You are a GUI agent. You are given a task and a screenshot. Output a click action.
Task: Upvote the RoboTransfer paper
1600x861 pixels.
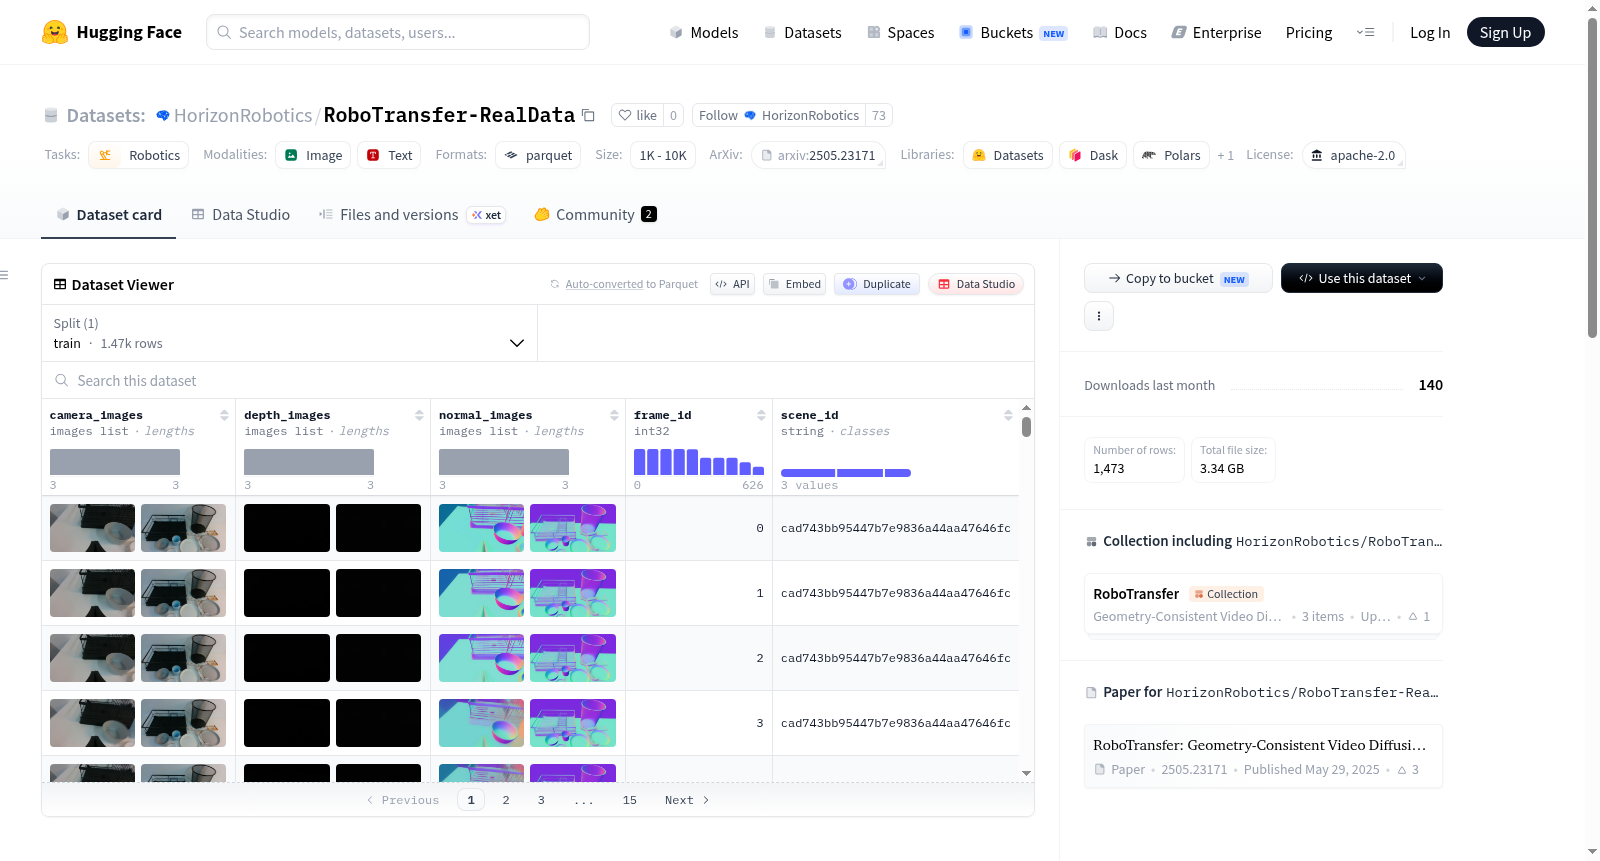tap(1408, 769)
